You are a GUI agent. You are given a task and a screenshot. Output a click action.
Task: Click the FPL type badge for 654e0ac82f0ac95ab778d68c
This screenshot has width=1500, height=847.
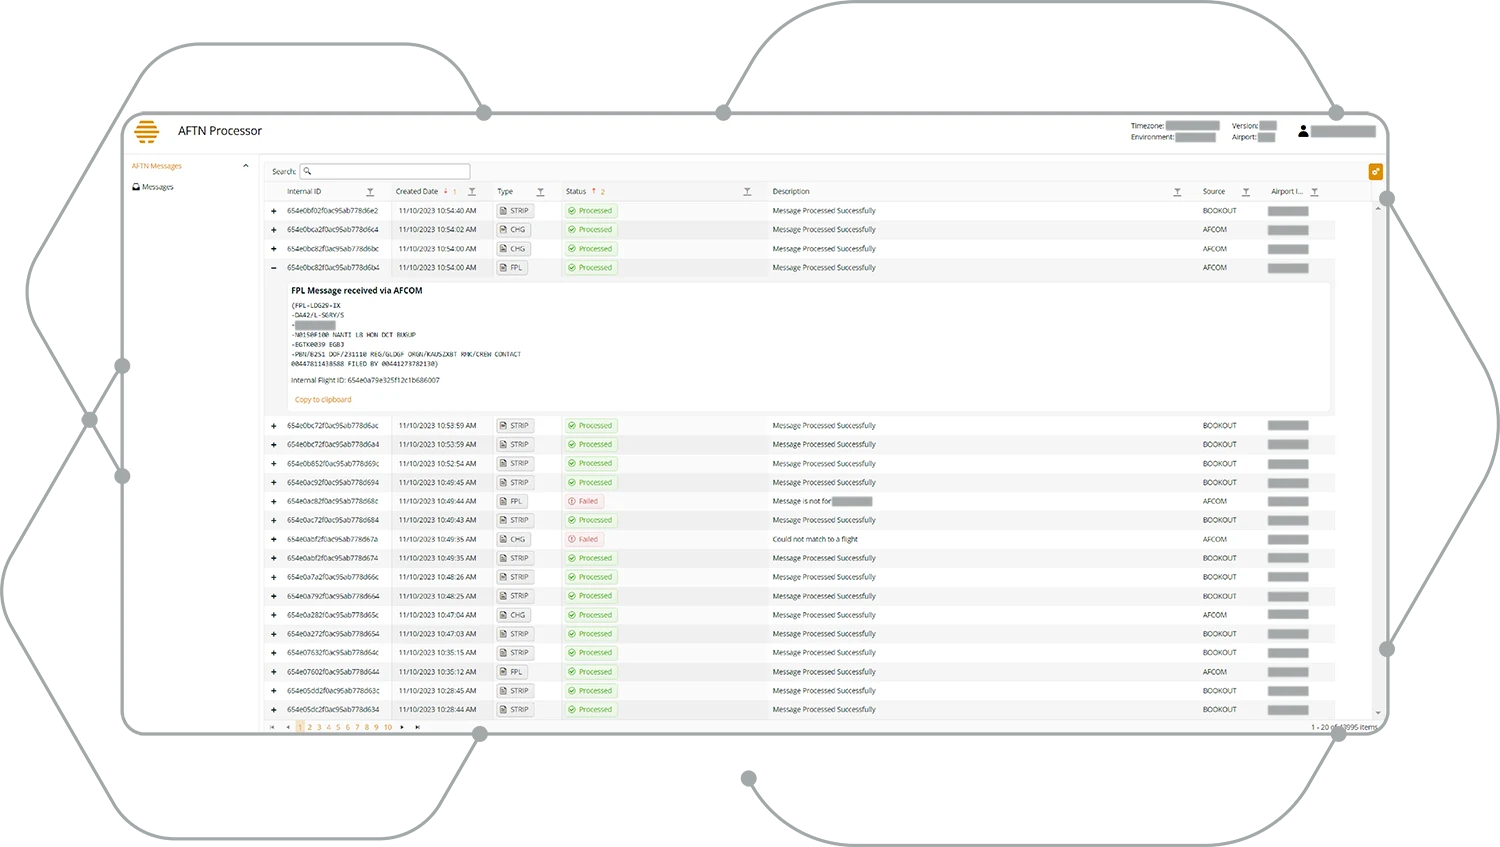click(512, 501)
